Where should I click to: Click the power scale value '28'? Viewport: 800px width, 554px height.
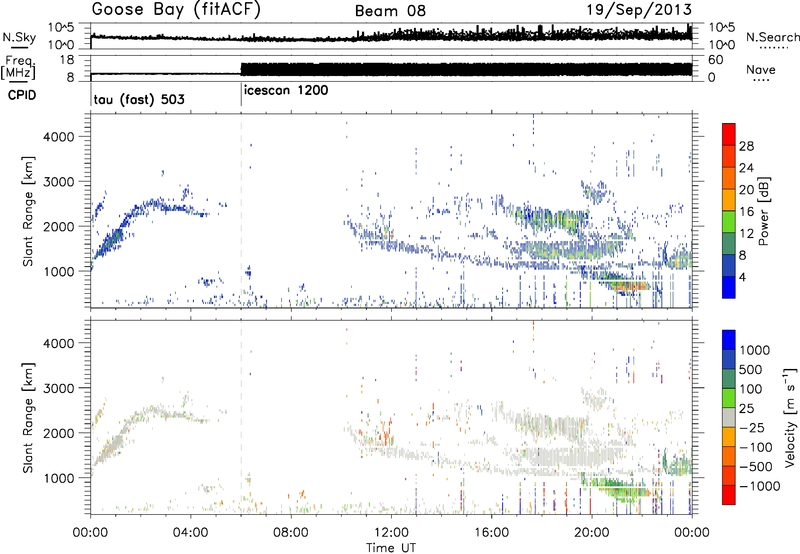click(x=746, y=146)
